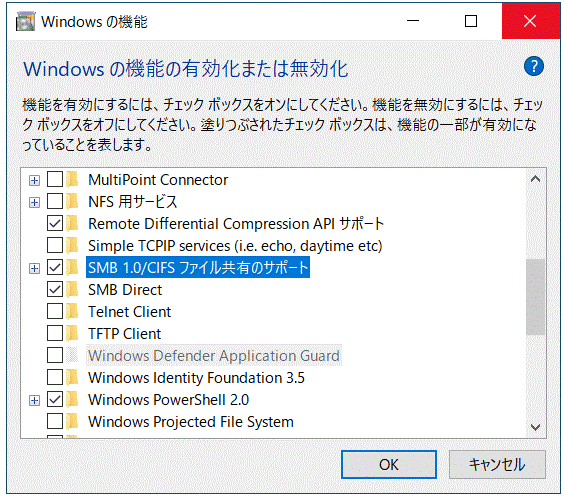Click the キャンセル button
Image resolution: width=566 pixels, height=497 pixels.
(497, 464)
